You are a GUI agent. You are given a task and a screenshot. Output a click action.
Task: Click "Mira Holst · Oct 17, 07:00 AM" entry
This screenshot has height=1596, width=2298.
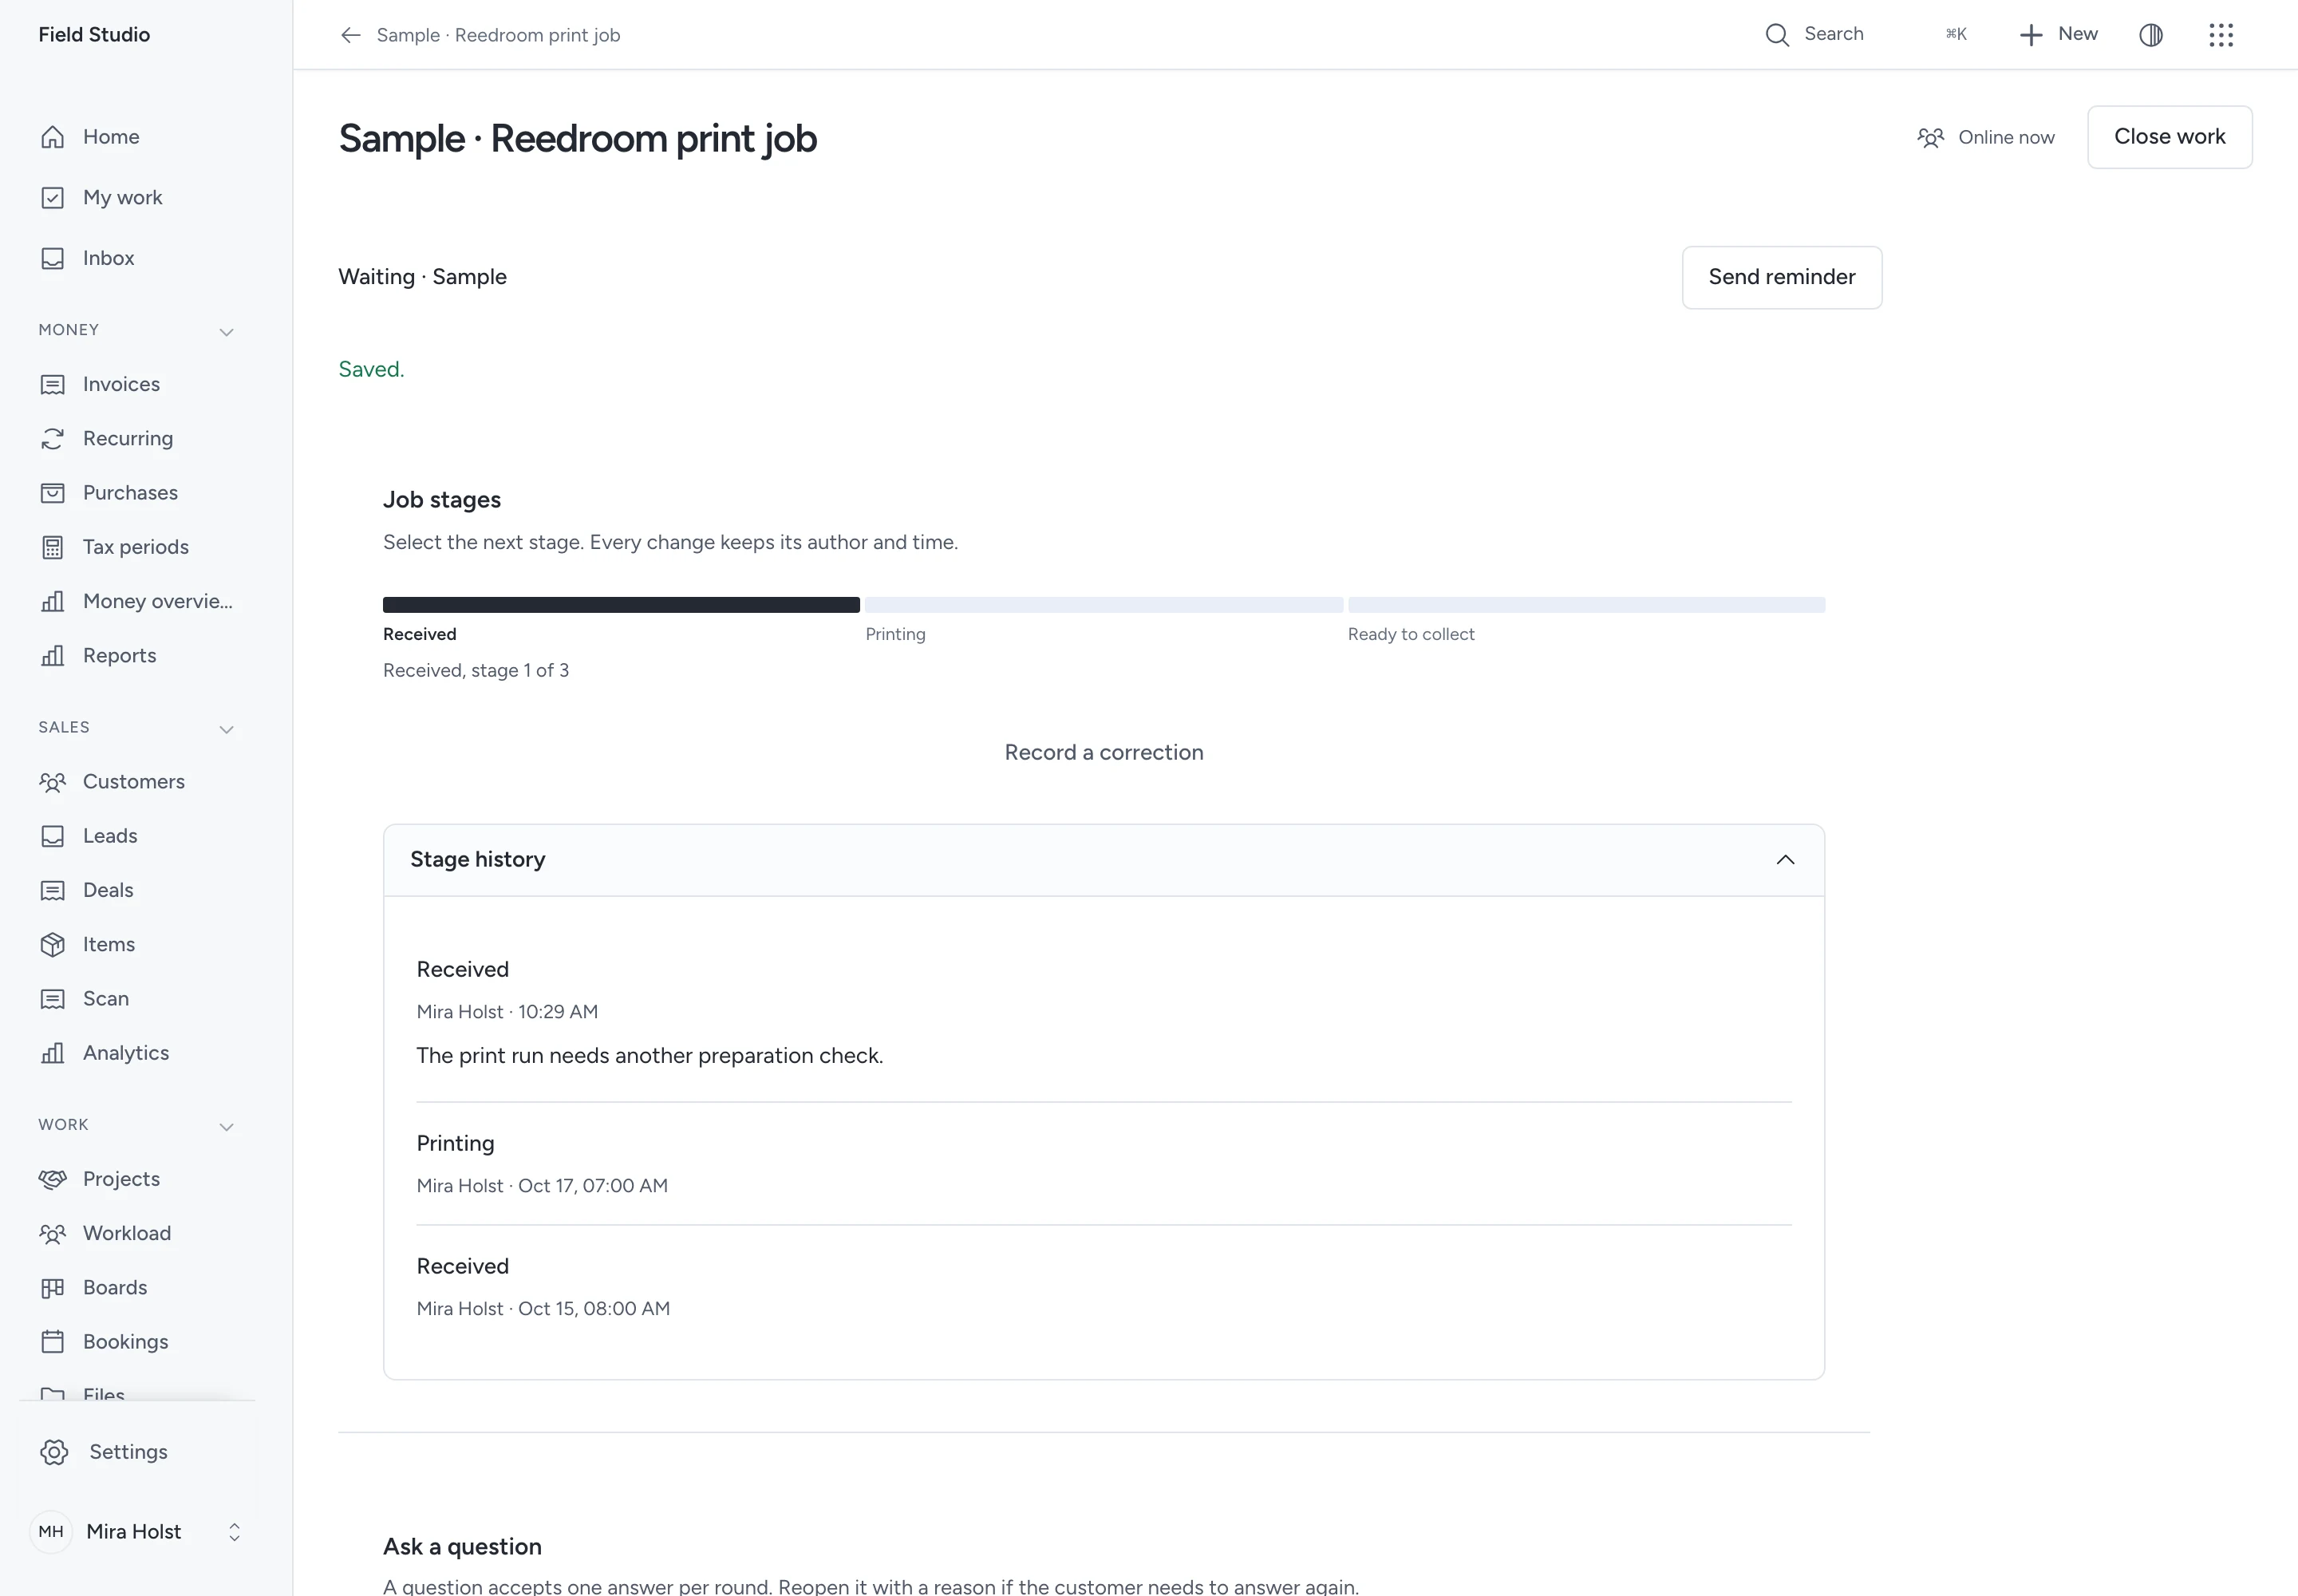pyautogui.click(x=542, y=1186)
